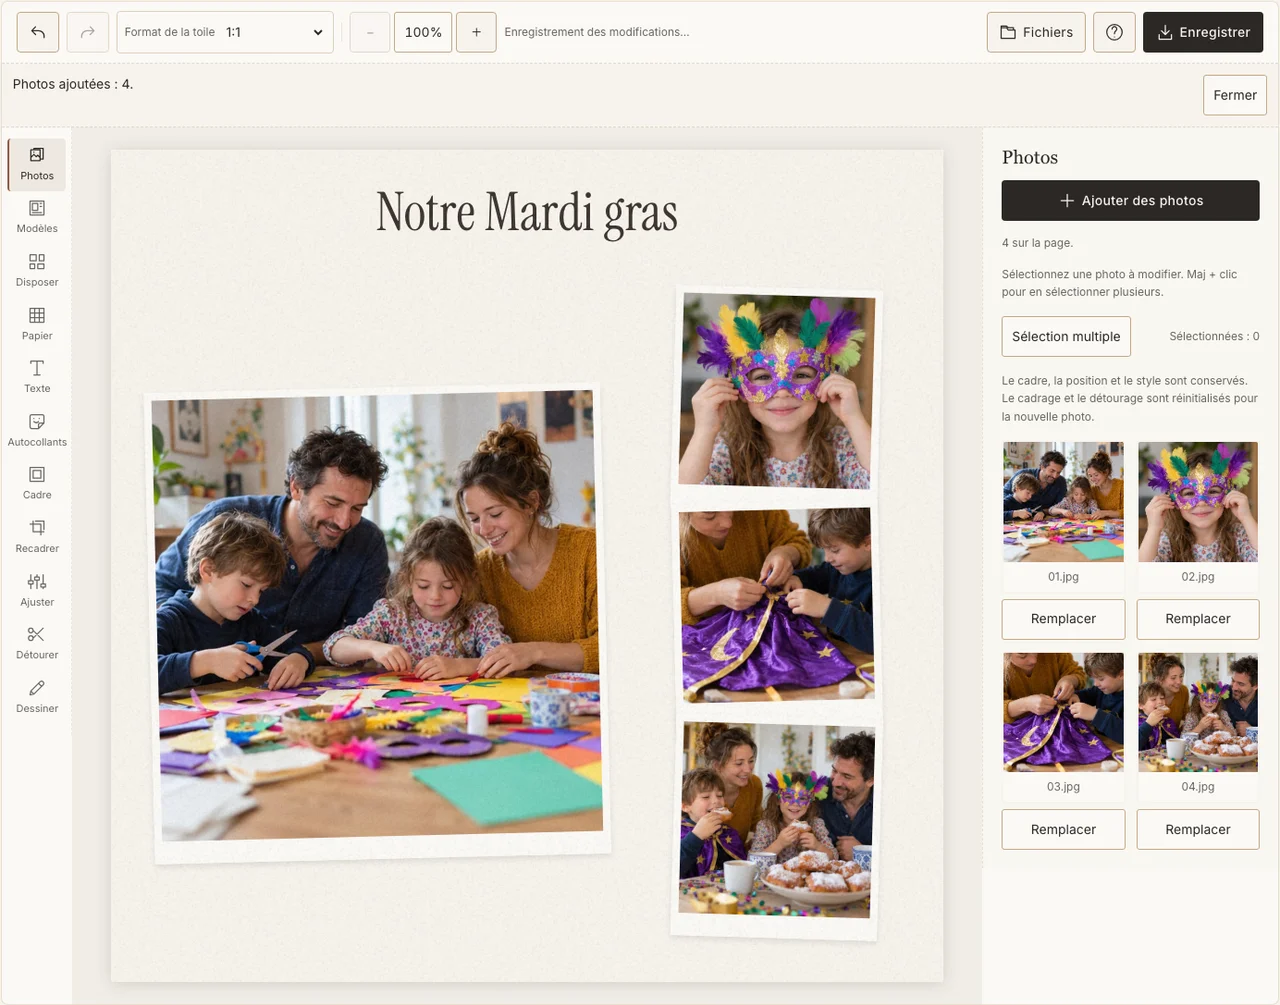Click Ajouter des photos button
The image size is (1280, 1005).
coord(1130,200)
